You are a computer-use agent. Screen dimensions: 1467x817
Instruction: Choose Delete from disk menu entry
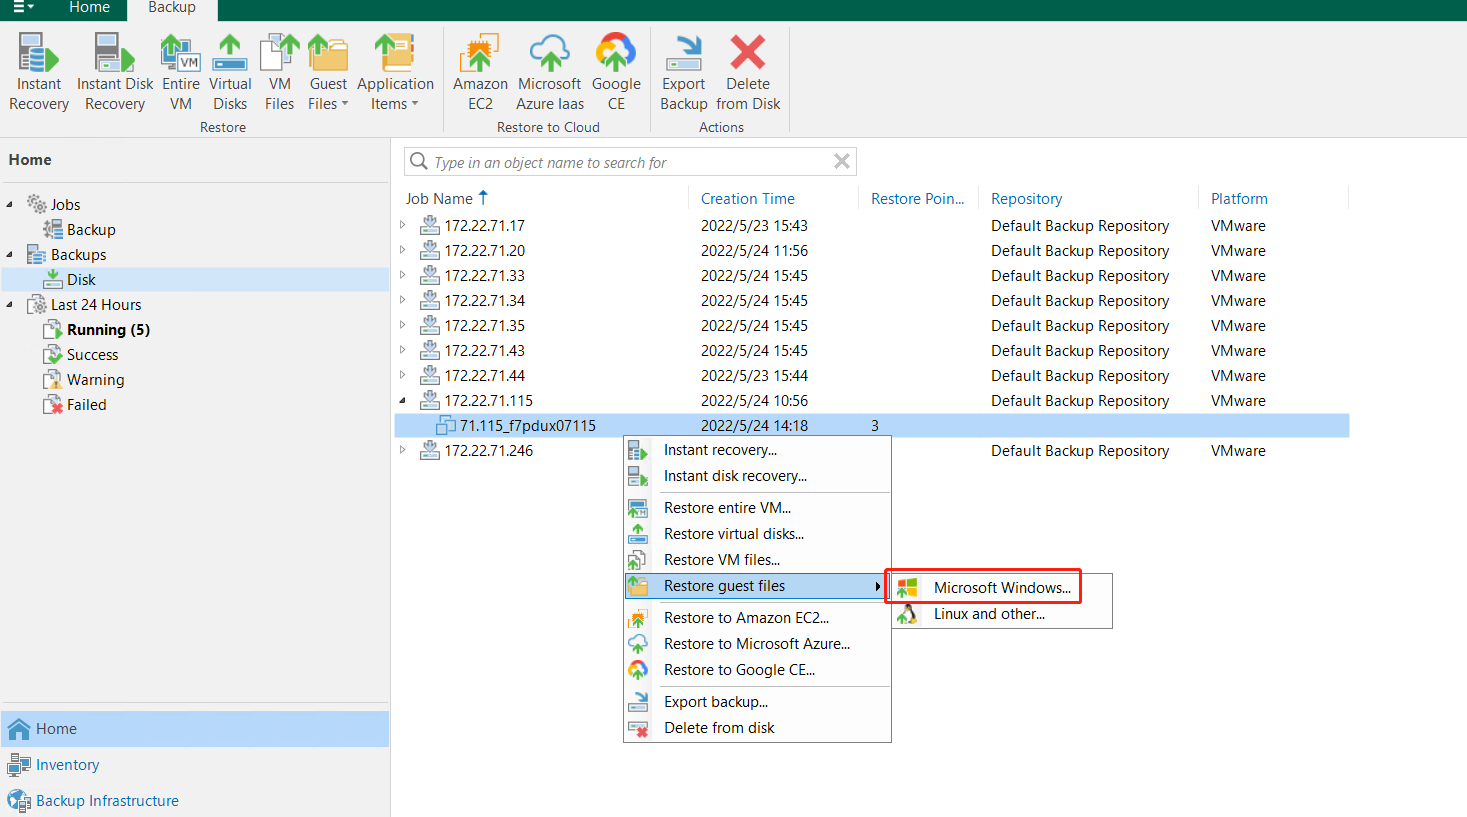pyautogui.click(x=757, y=728)
